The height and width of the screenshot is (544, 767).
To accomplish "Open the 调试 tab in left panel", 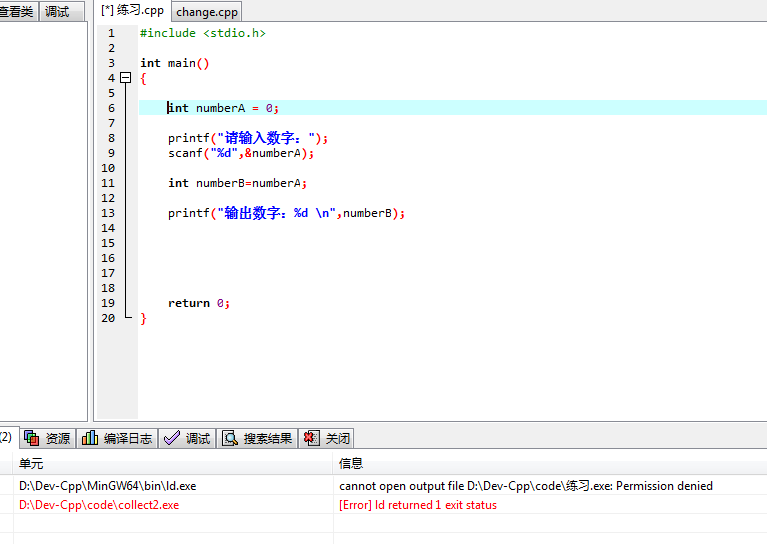I will point(61,11).
